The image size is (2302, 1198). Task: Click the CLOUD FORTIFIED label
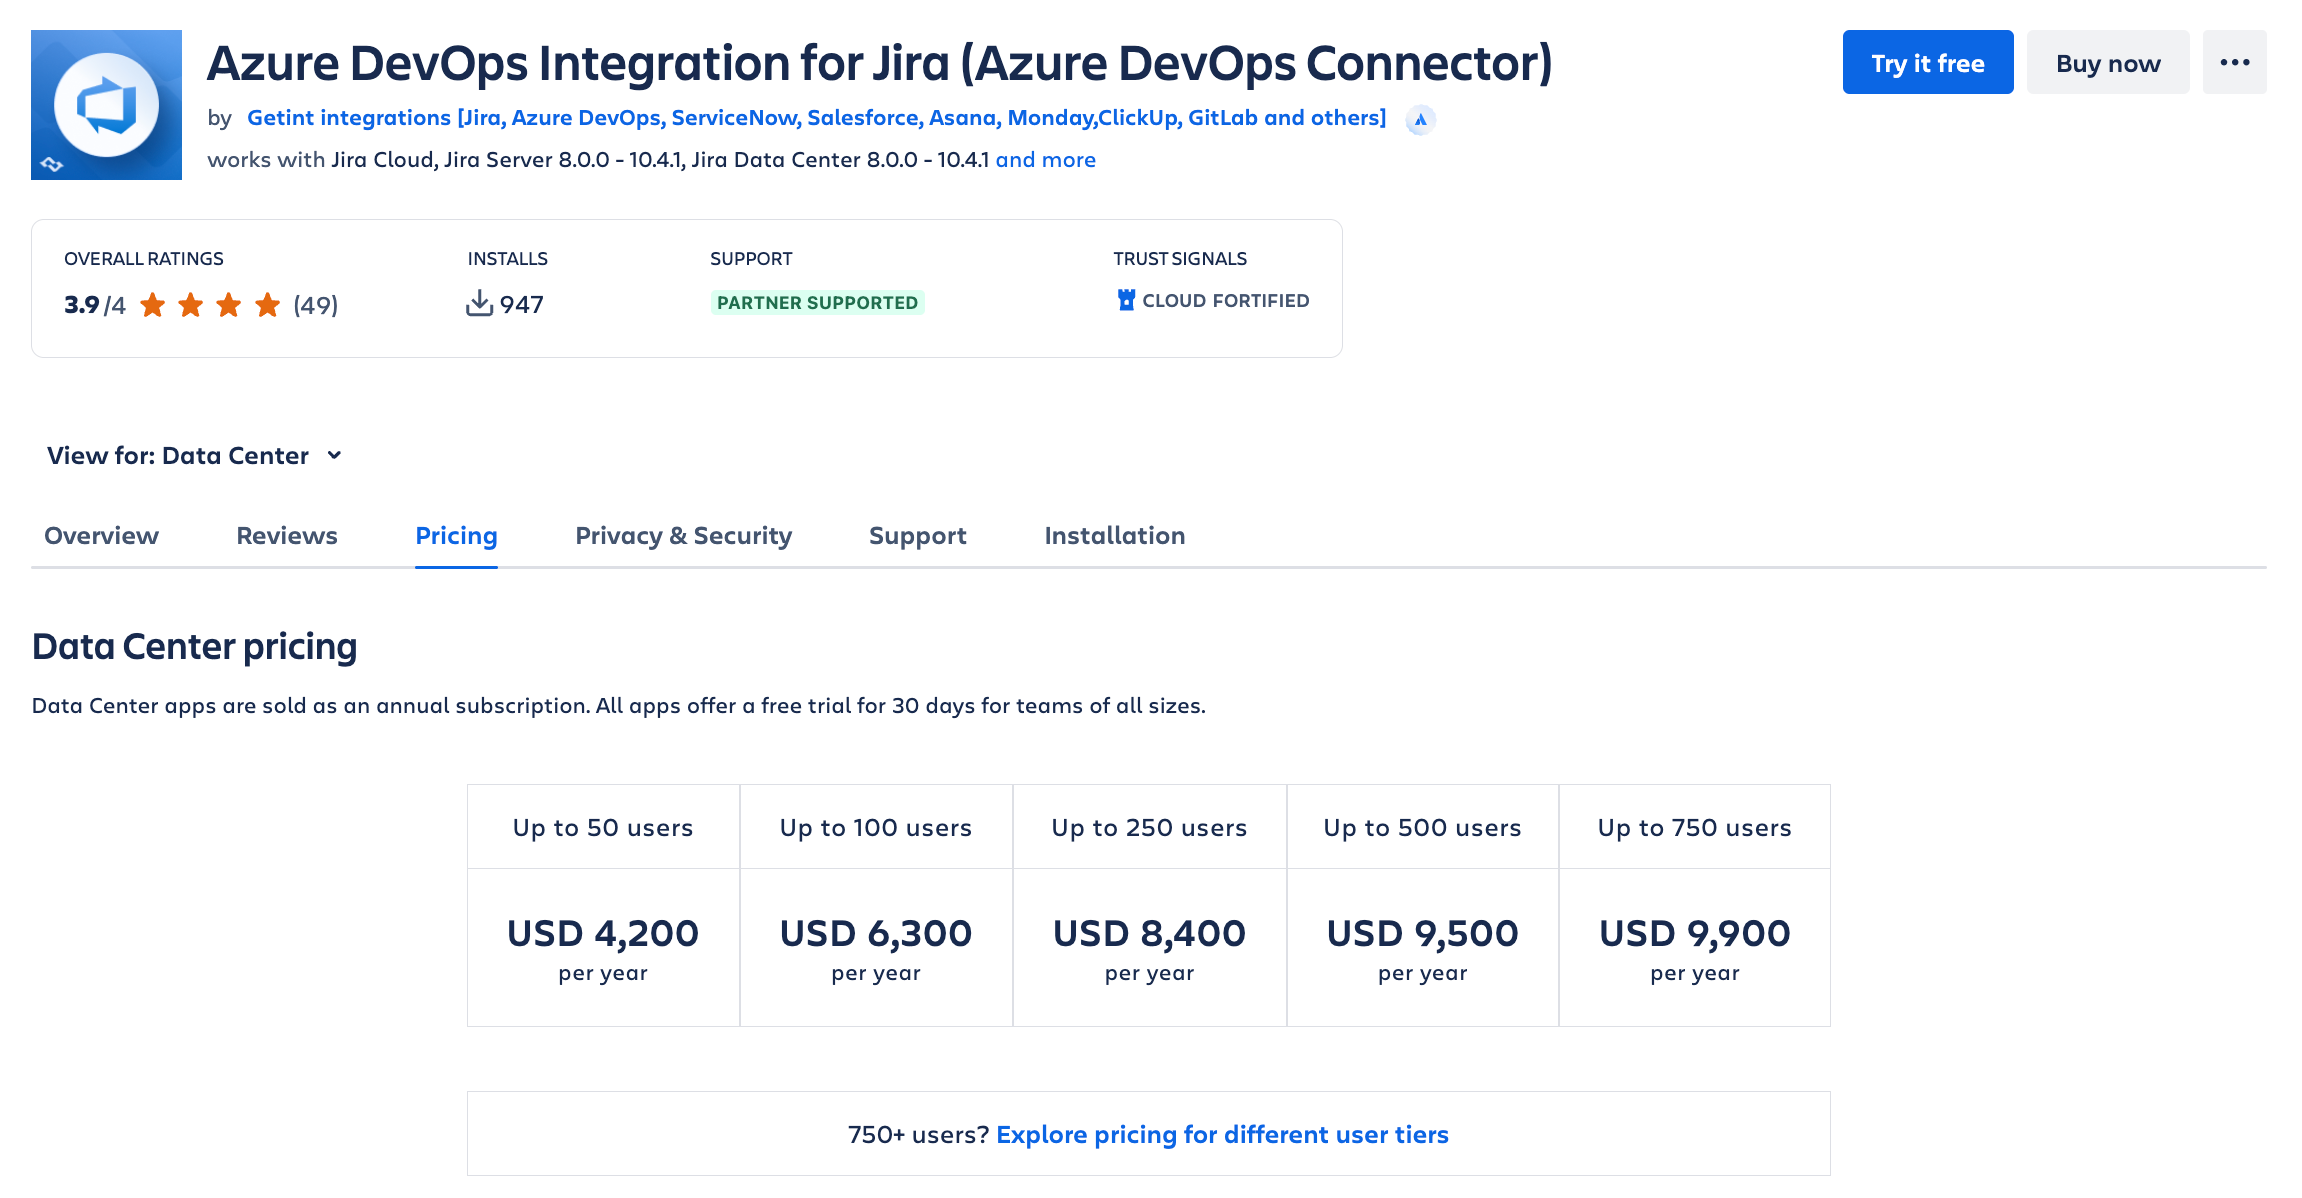click(1226, 301)
